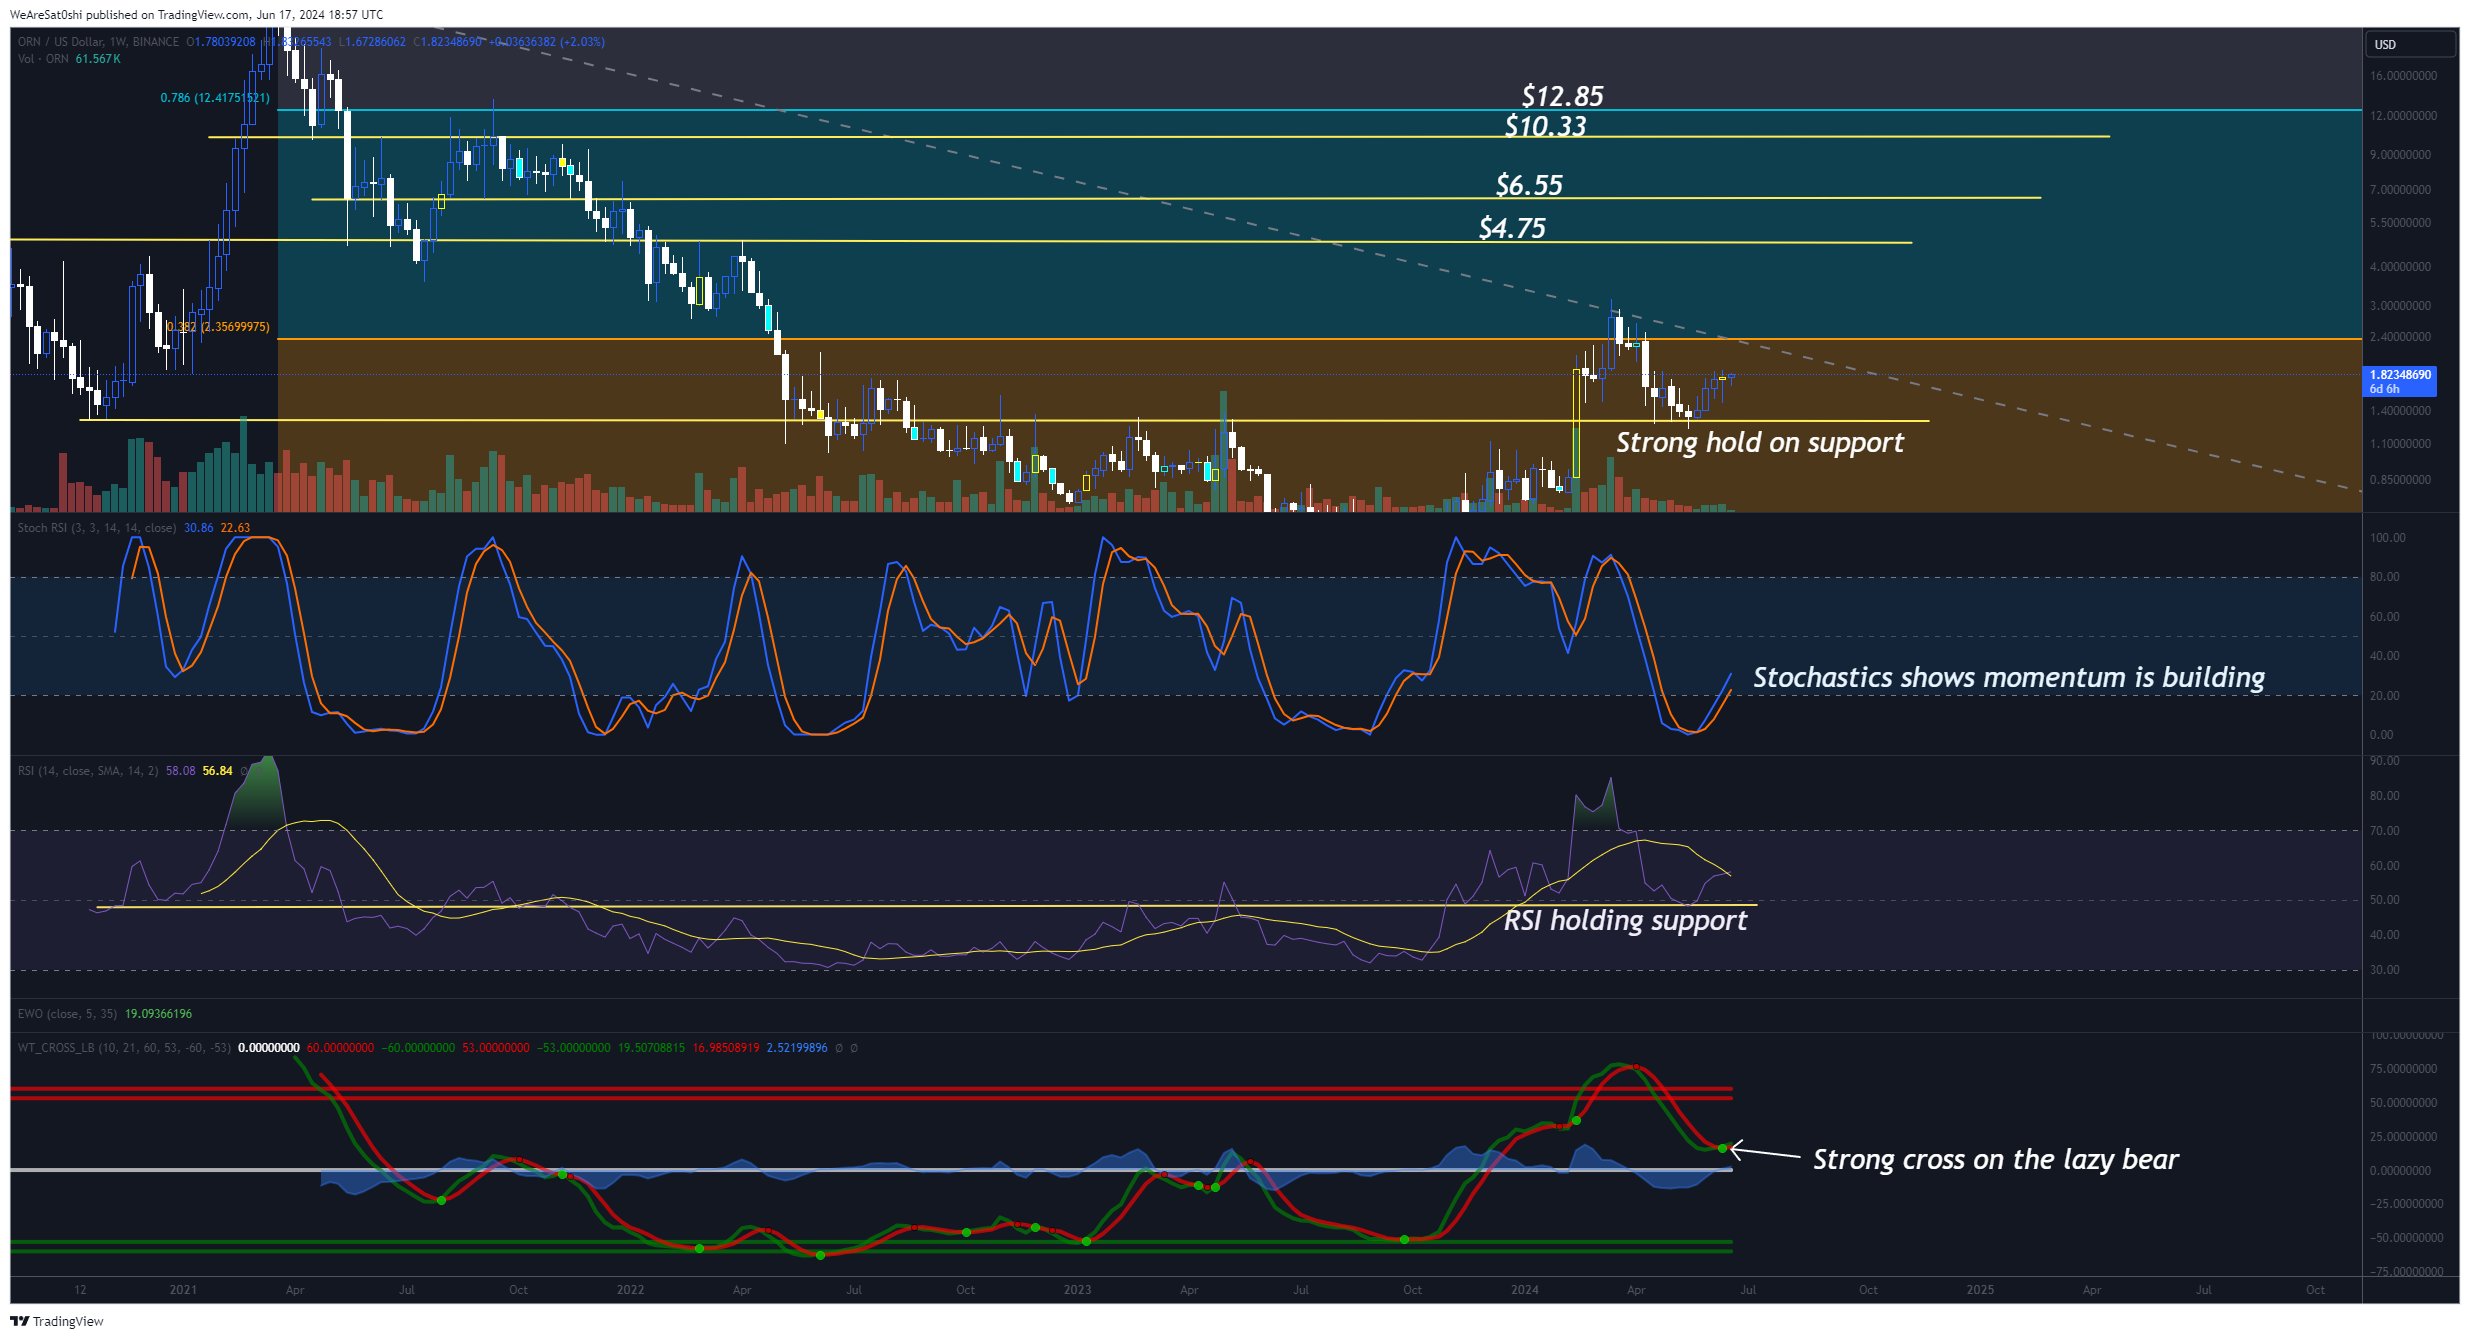Click the 20.00 Stoch RSI scale value
Image resolution: width=2470 pixels, height=1339 pixels.
pyautogui.click(x=2384, y=696)
